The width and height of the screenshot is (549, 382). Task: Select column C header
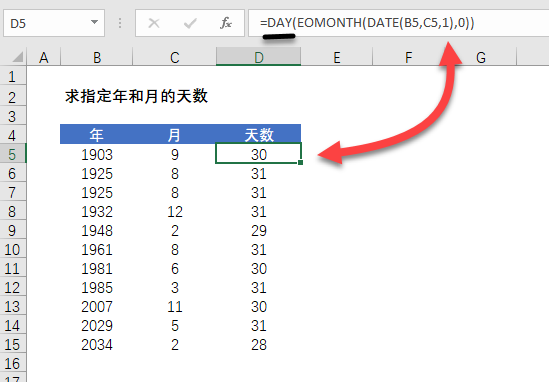click(174, 57)
